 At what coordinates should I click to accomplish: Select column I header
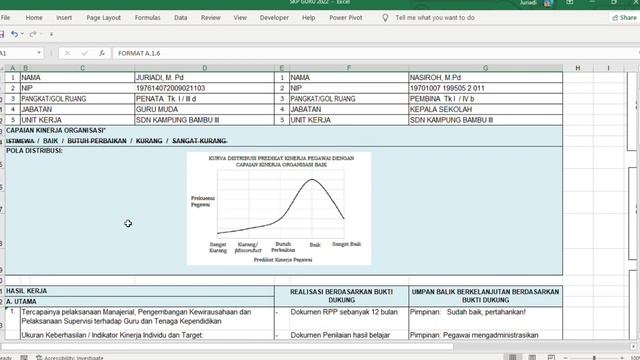tap(608, 68)
